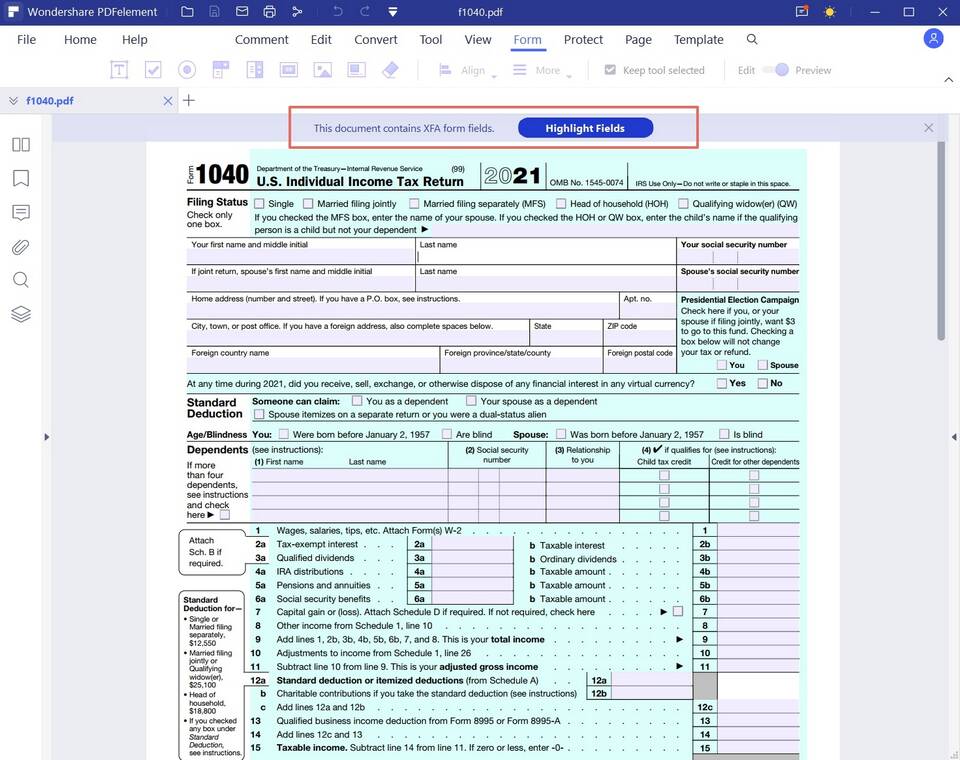Viewport: 960px width, 760px height.
Task: Check the You as a dependent box
Action: pyautogui.click(x=357, y=401)
